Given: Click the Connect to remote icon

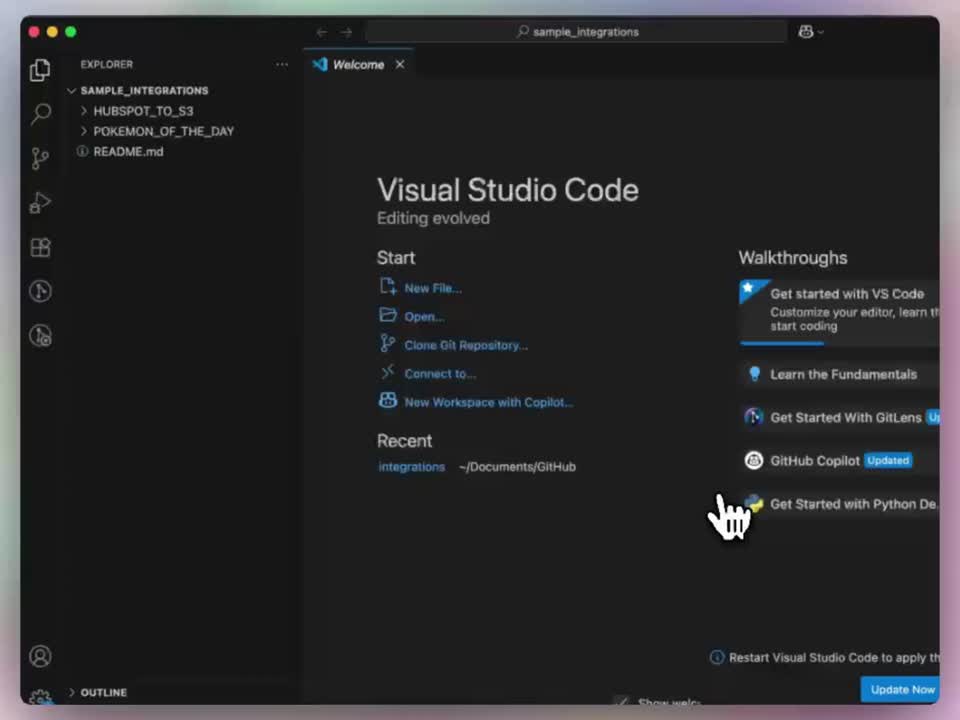Looking at the screenshot, I should pyautogui.click(x=388, y=372).
